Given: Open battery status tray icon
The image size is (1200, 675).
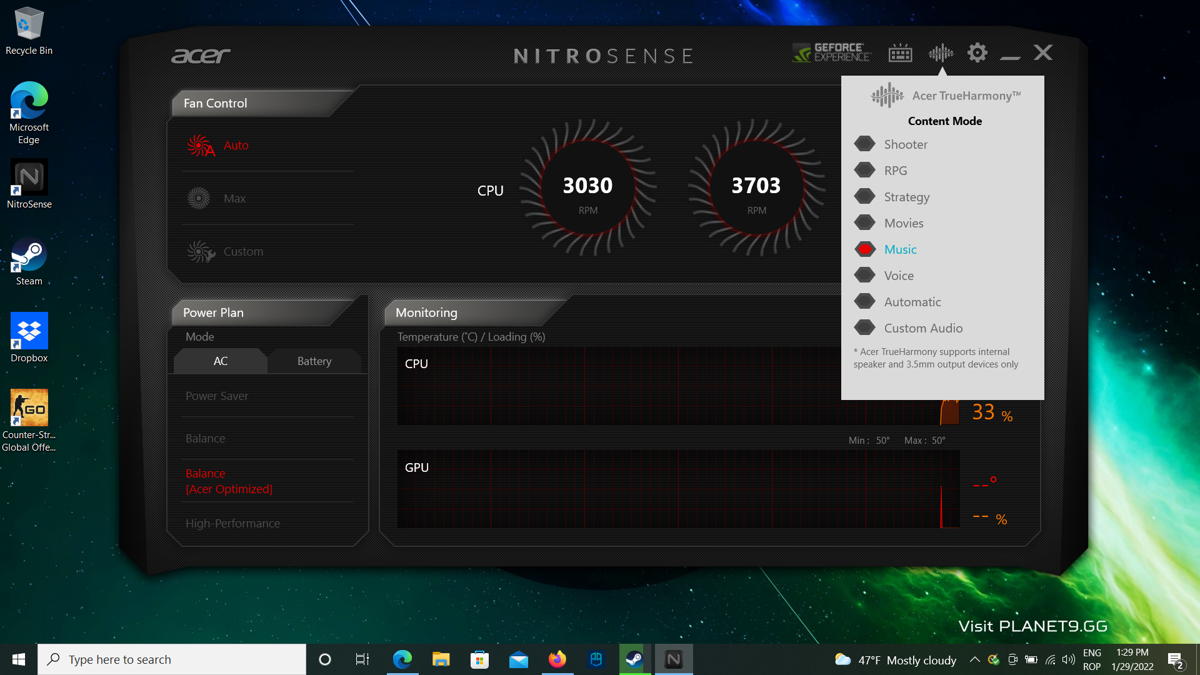Looking at the screenshot, I should point(1031,660).
